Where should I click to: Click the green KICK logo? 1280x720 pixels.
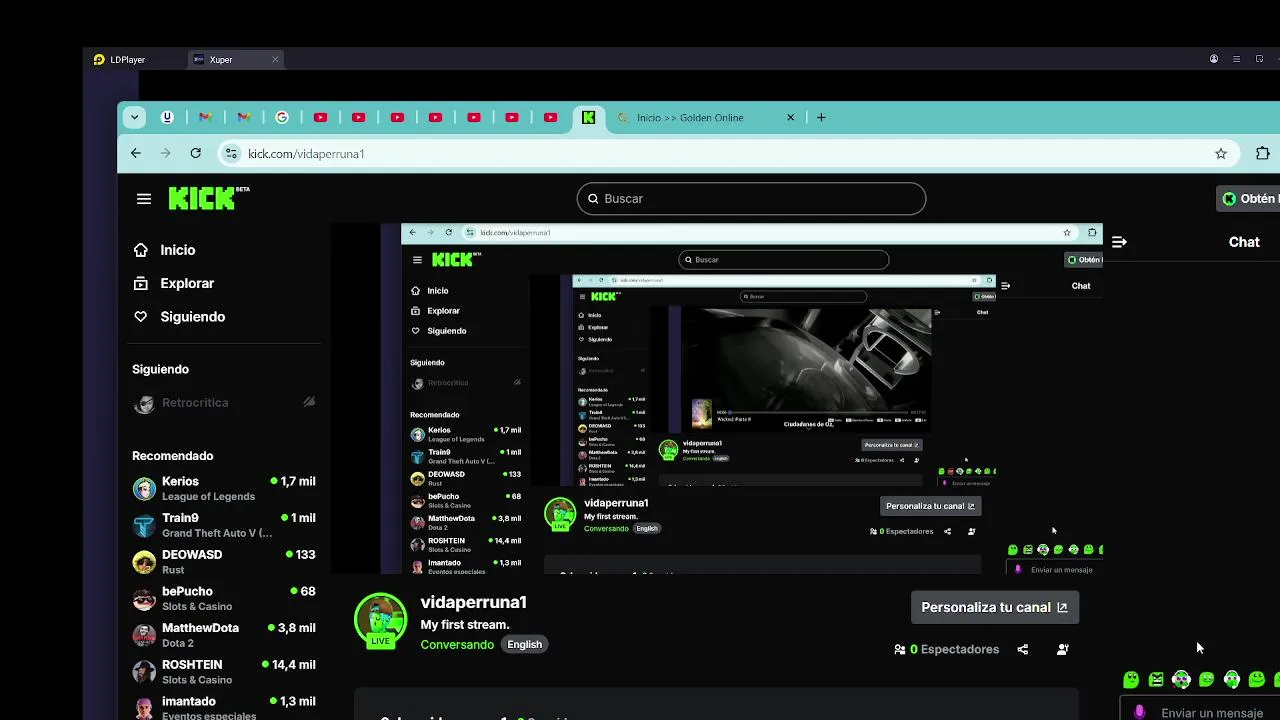tap(202, 198)
